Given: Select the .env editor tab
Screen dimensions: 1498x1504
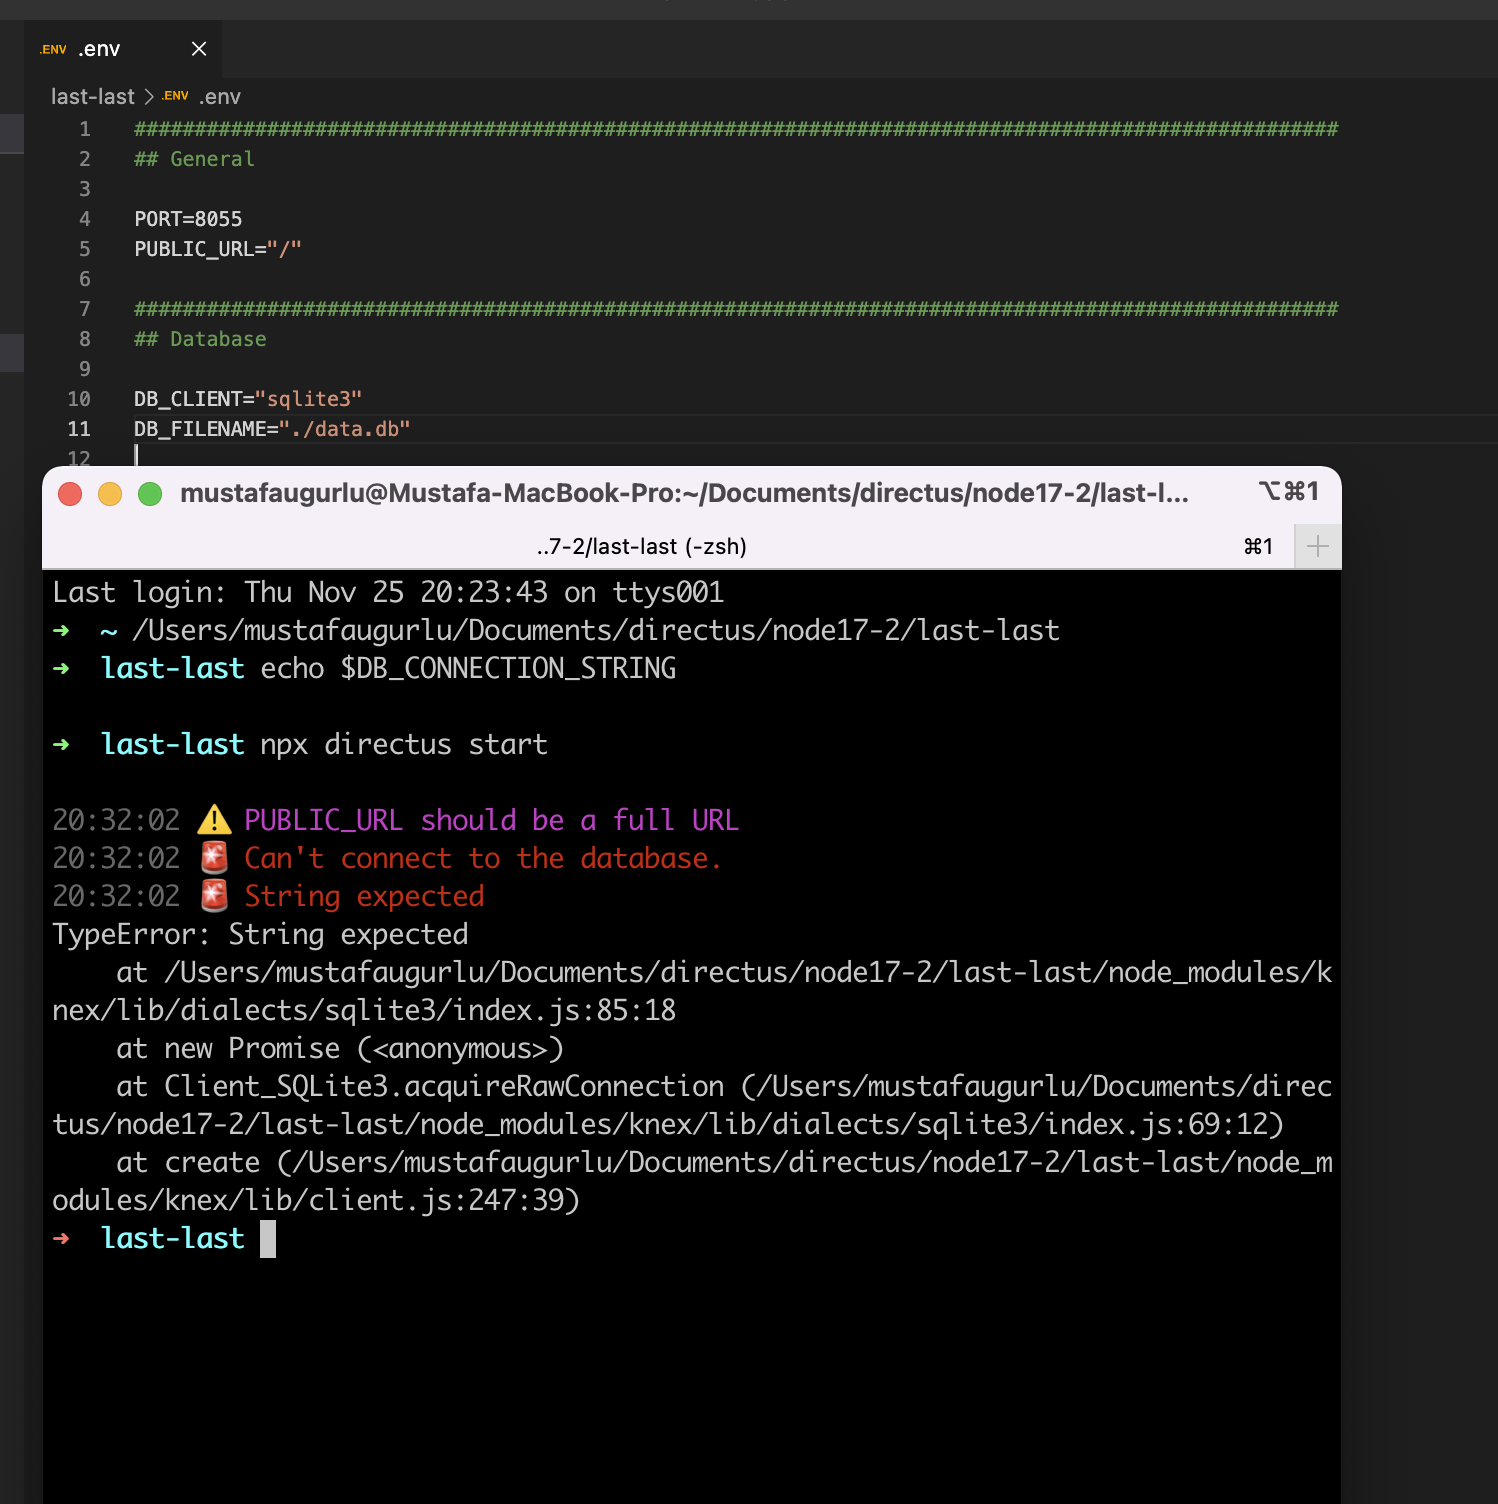Looking at the screenshot, I should 100,48.
